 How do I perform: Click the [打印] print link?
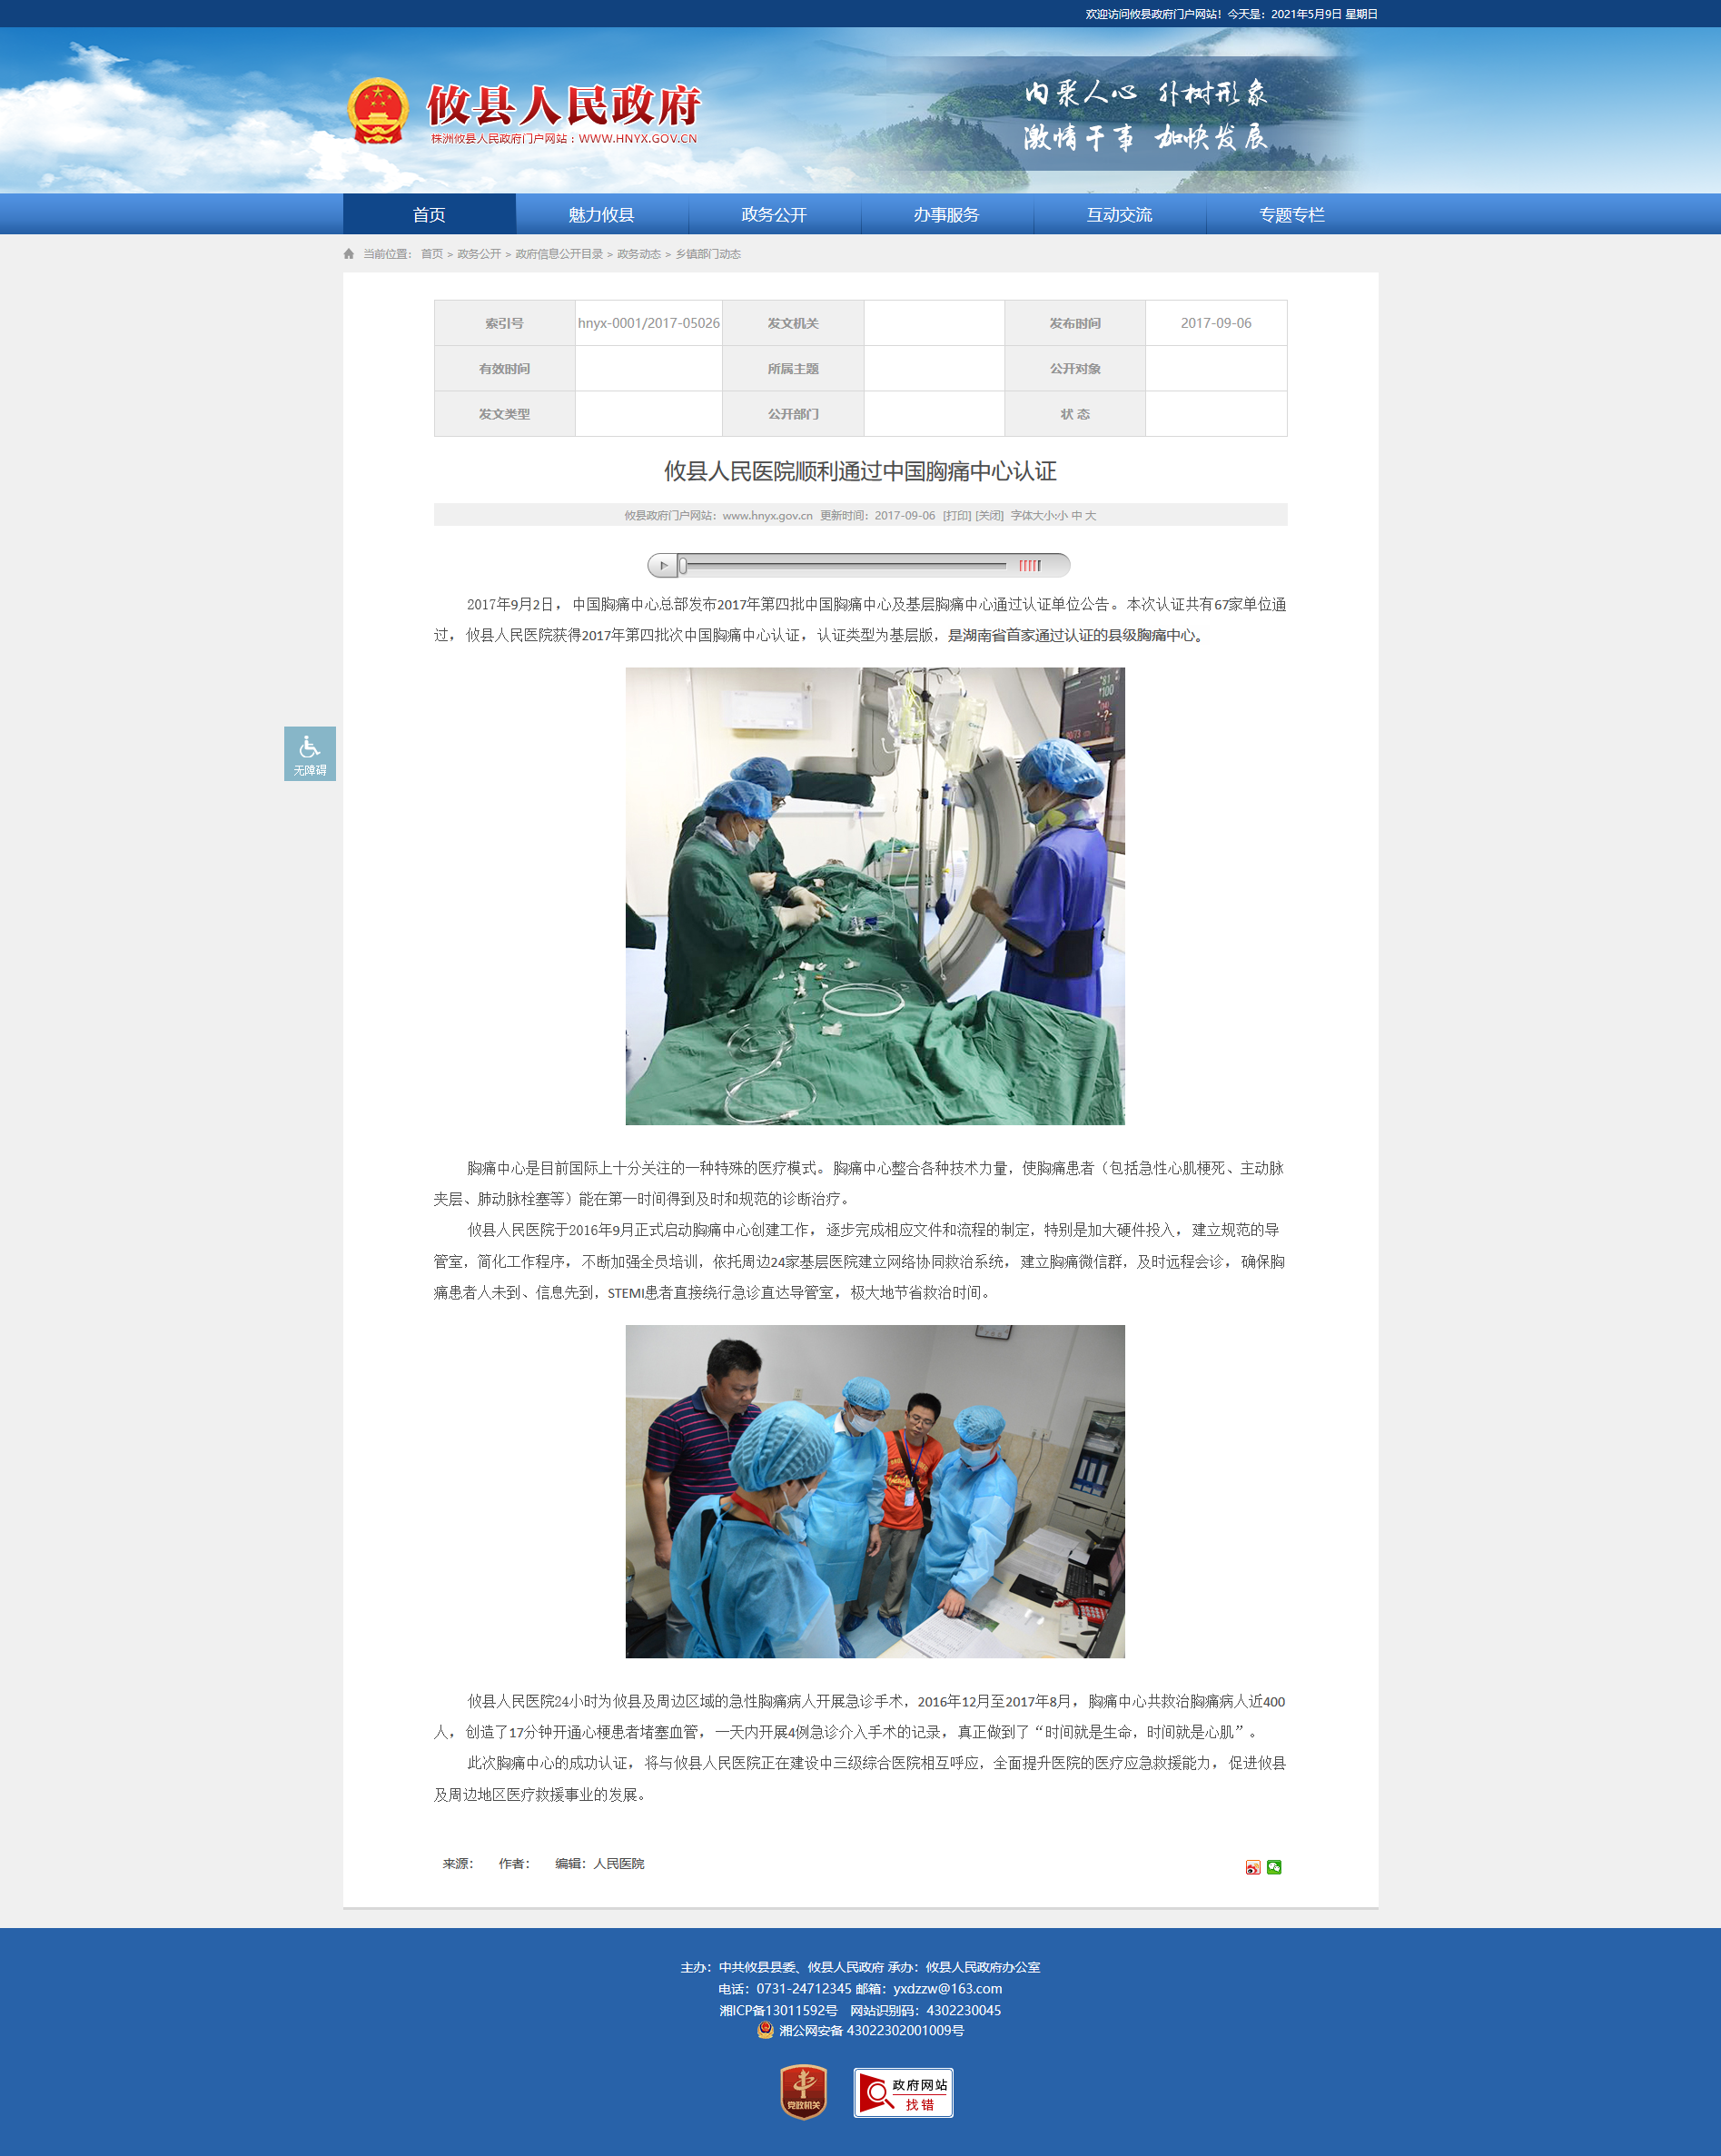pos(957,516)
